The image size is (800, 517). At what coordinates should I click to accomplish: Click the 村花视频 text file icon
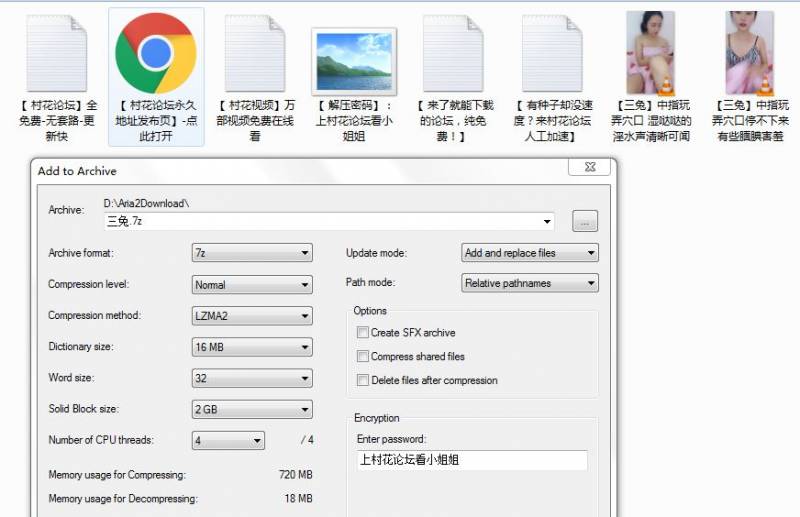254,53
